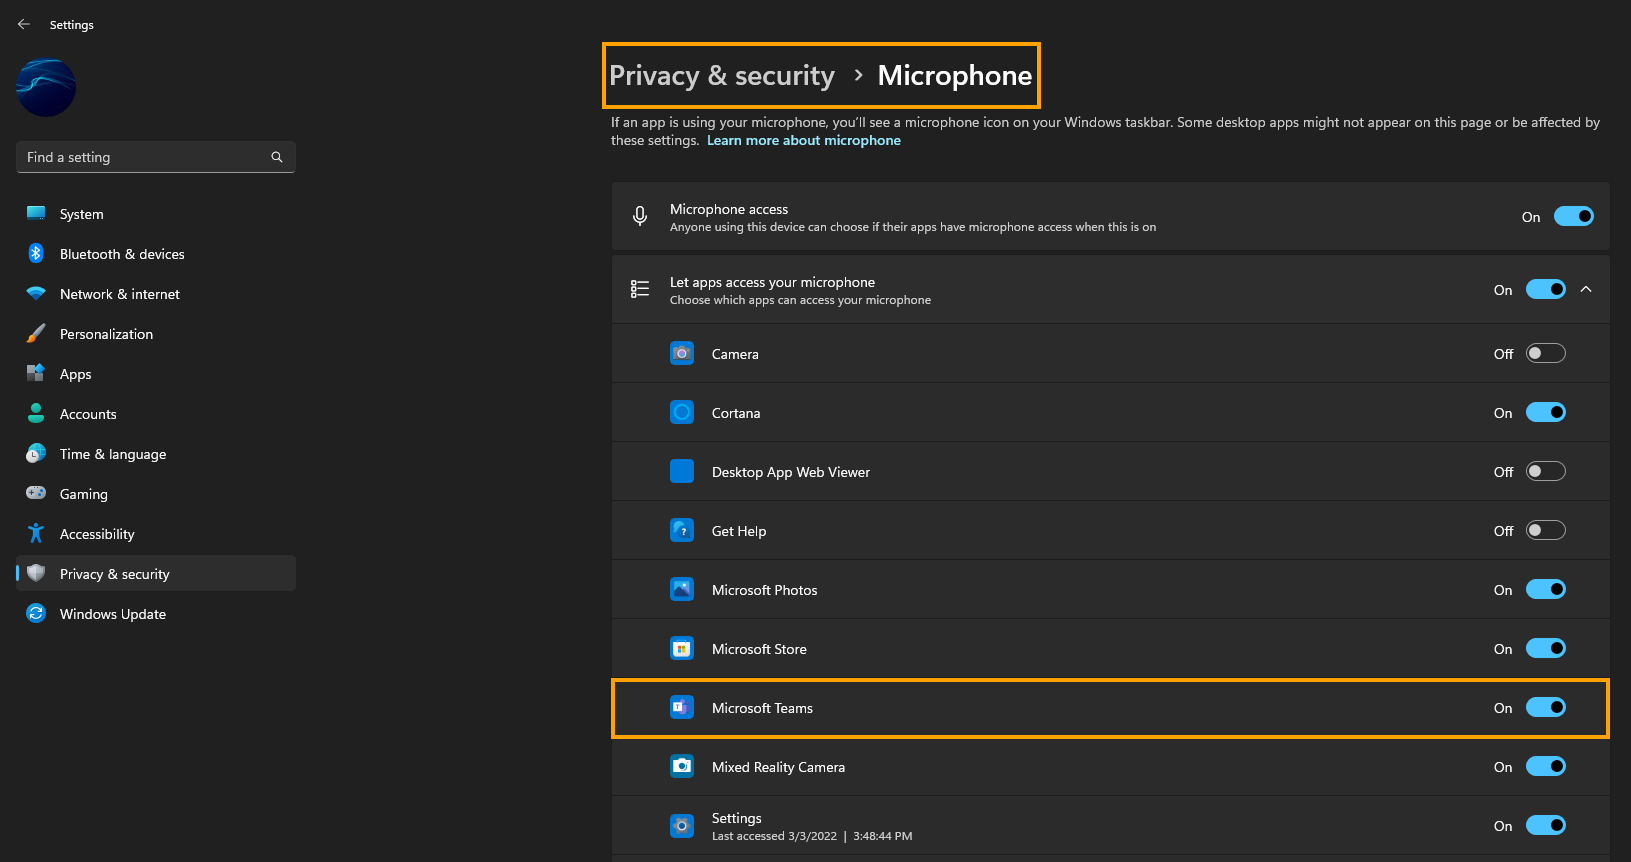The image size is (1631, 862).
Task: Click the search magnifier icon
Action: [x=277, y=157]
